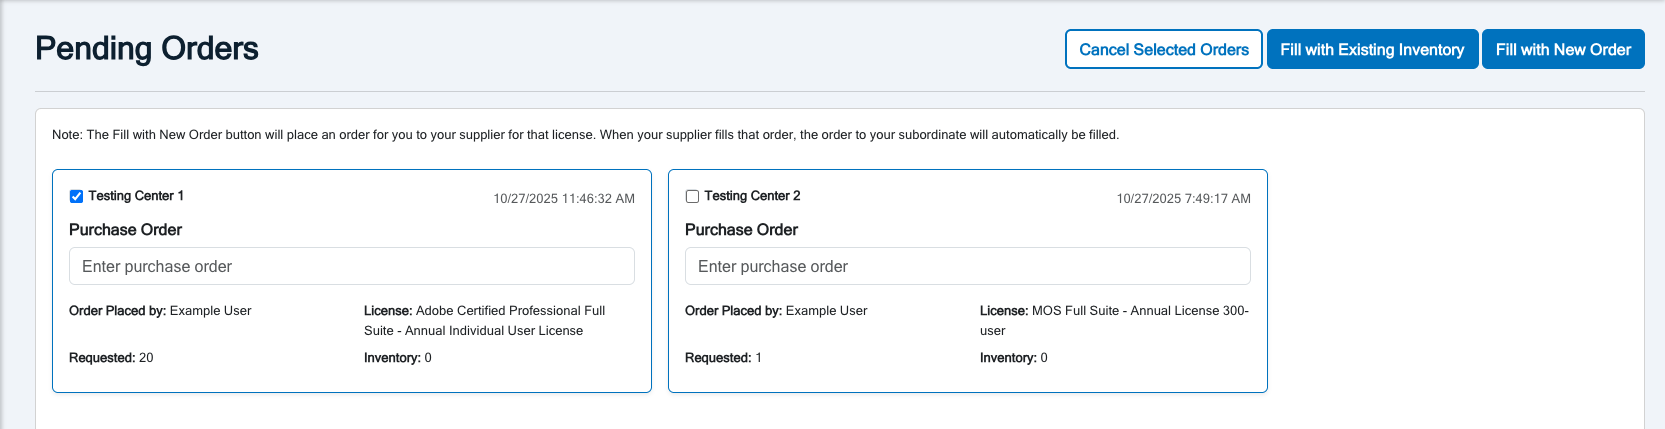
Task: Click Inventory: 0 in Testing Center 2 card
Action: coord(1013,357)
